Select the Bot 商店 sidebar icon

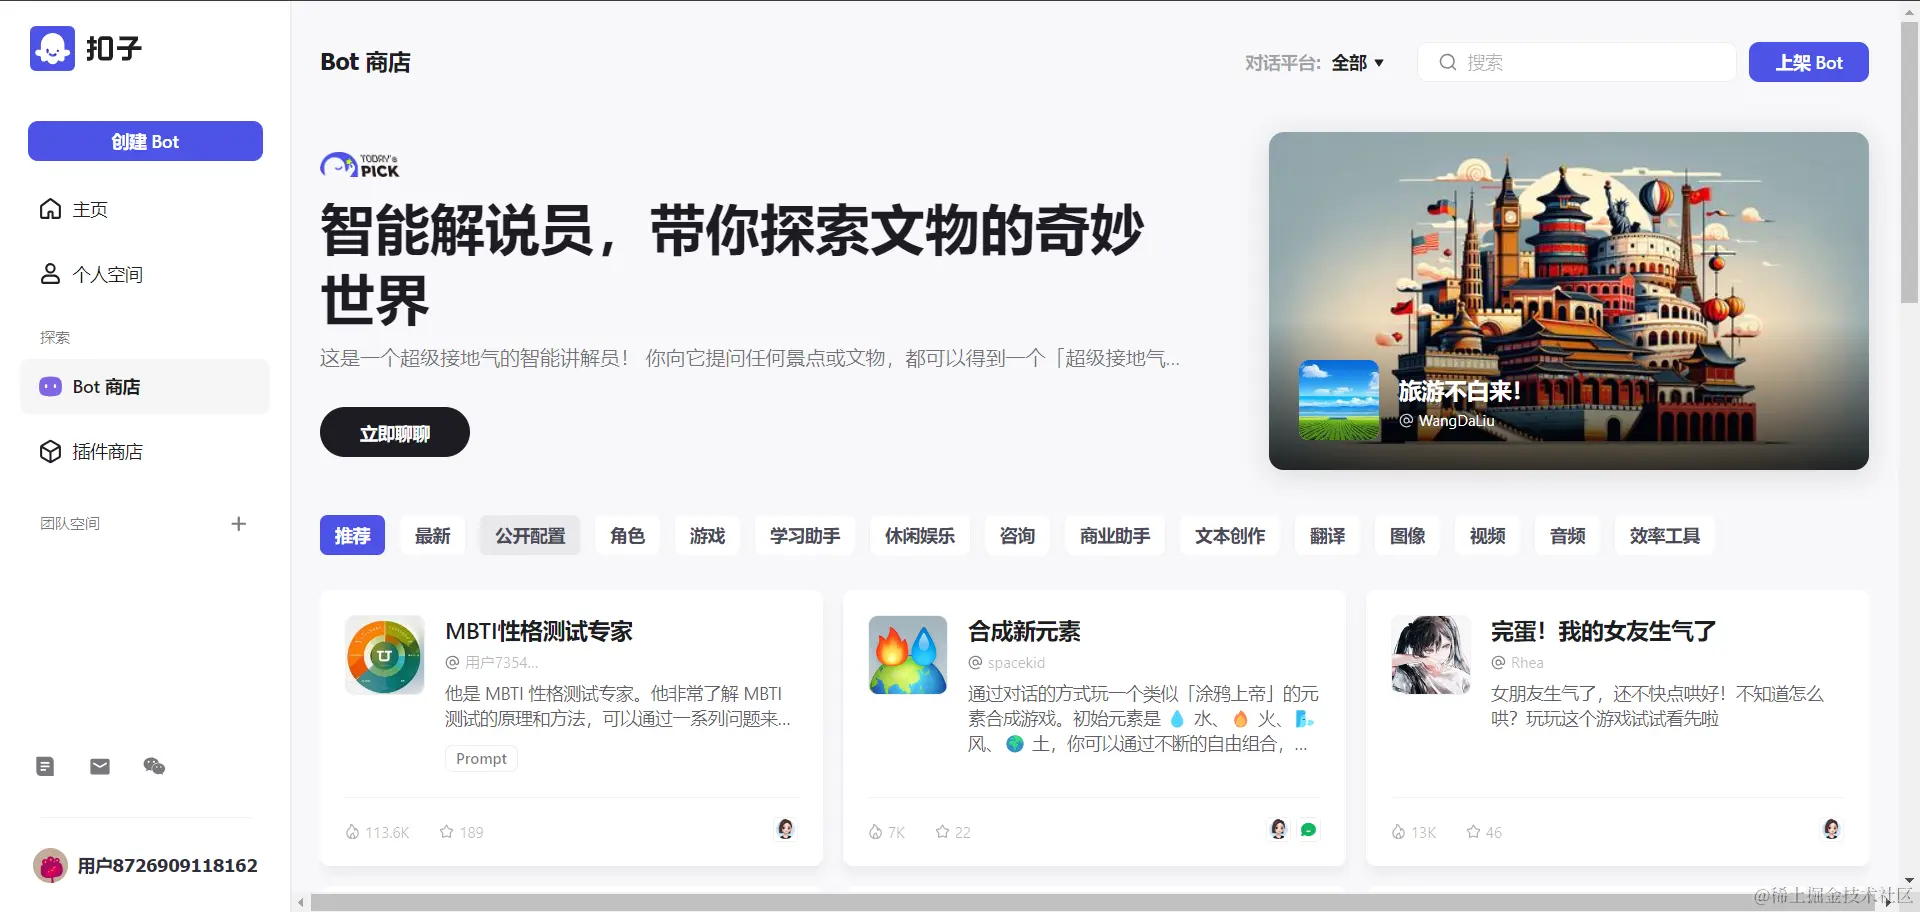click(50, 387)
